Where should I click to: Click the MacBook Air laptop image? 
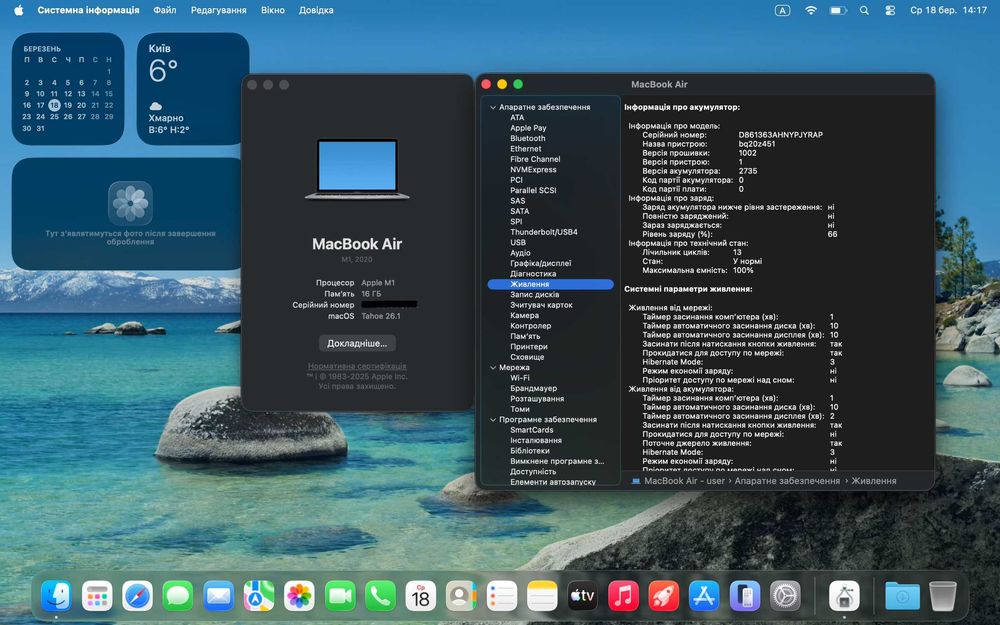click(x=357, y=169)
